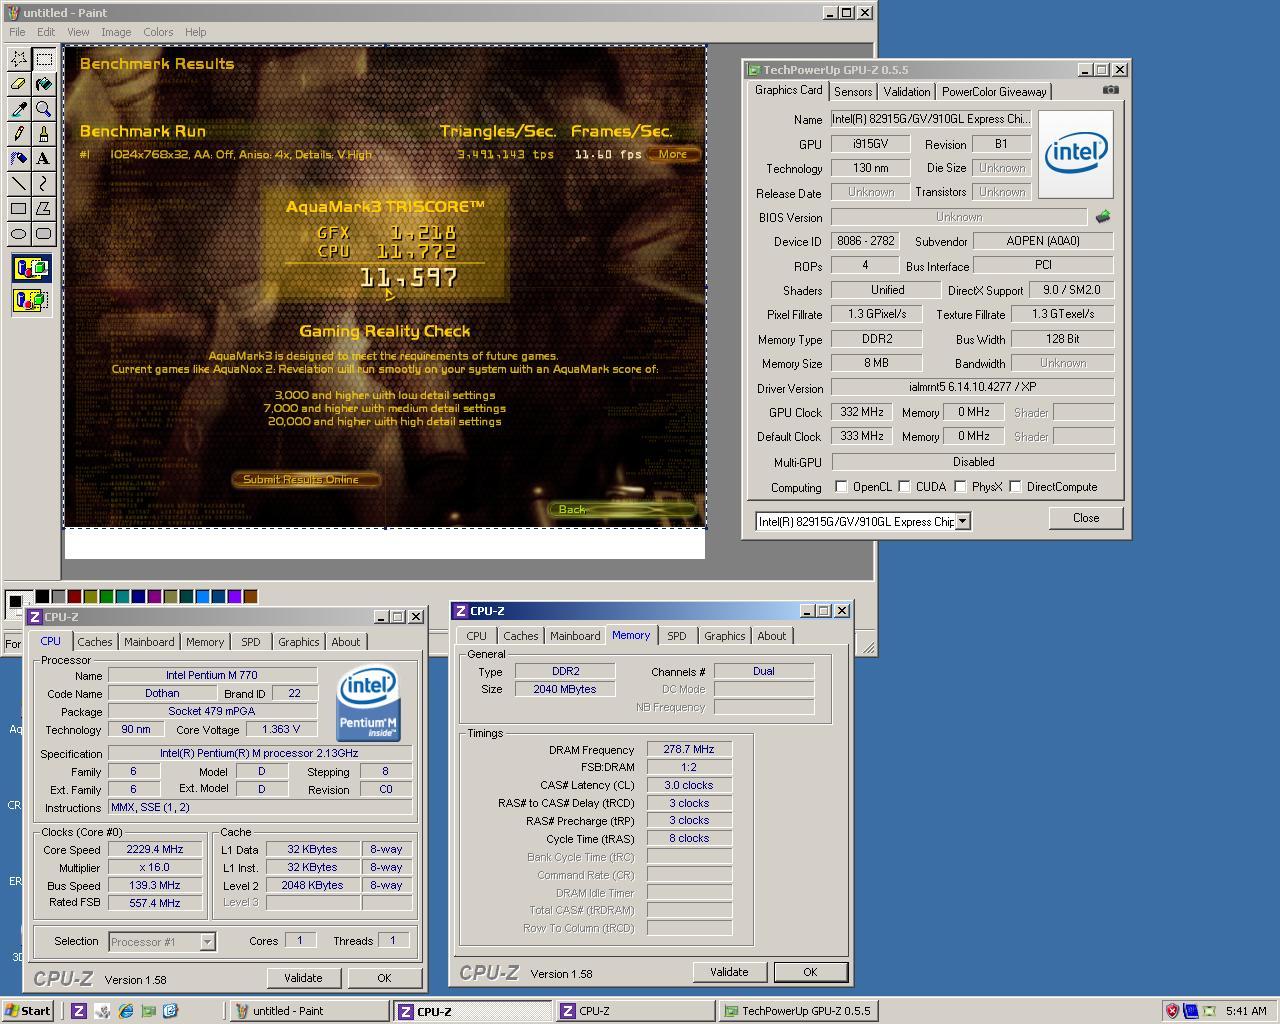This screenshot has width=1280, height=1024.
Task: Select the Free-Form Select tool in Paint
Action: coord(19,59)
